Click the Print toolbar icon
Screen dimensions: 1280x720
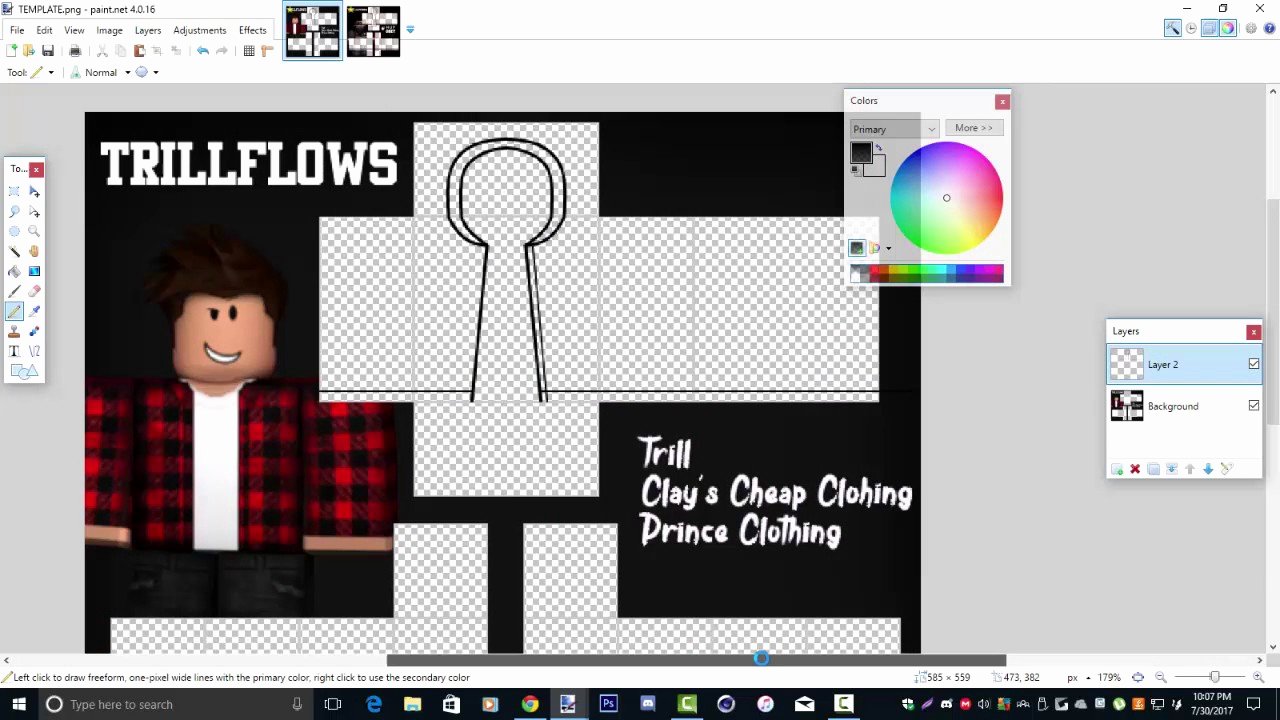pos(75,51)
